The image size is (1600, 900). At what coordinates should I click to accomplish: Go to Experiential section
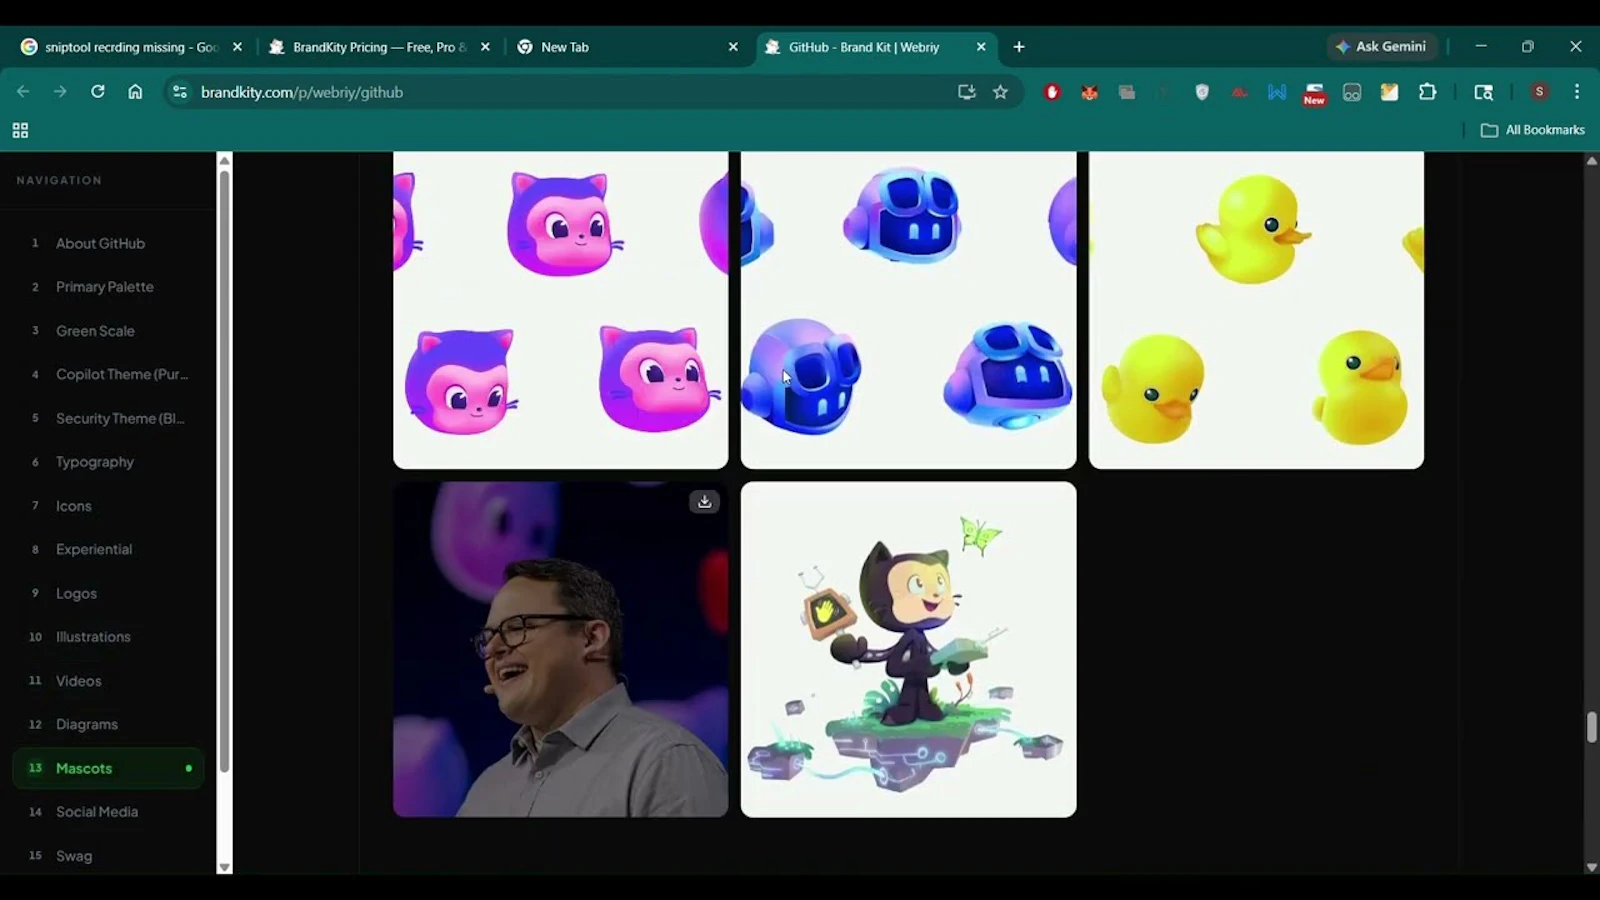pyautogui.click(x=108, y=549)
